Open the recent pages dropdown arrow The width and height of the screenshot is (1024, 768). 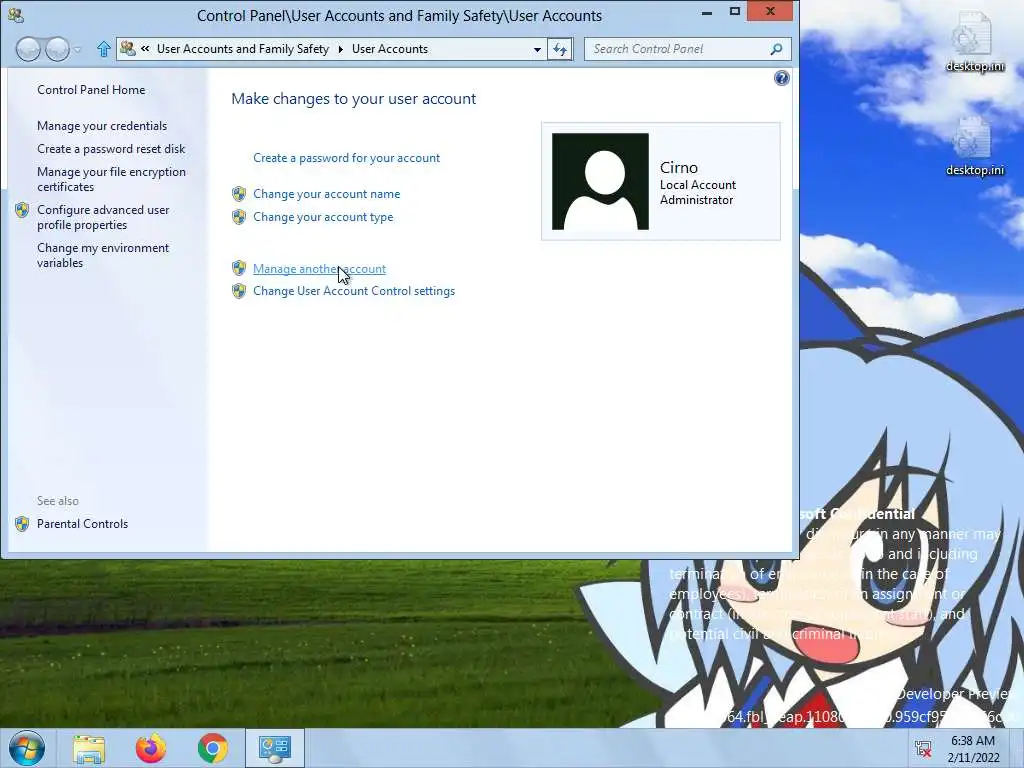pos(78,50)
